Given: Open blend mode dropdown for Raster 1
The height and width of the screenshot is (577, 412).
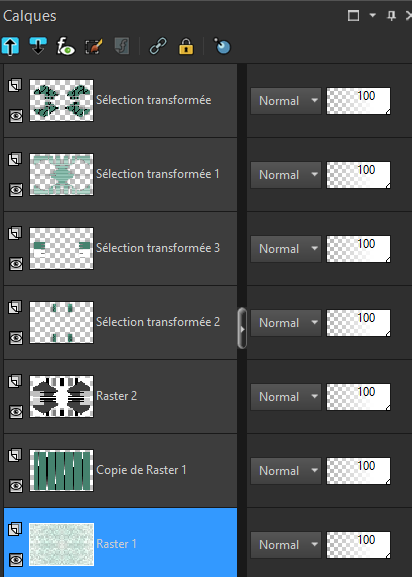Looking at the screenshot, I should pyautogui.click(x=286, y=545).
